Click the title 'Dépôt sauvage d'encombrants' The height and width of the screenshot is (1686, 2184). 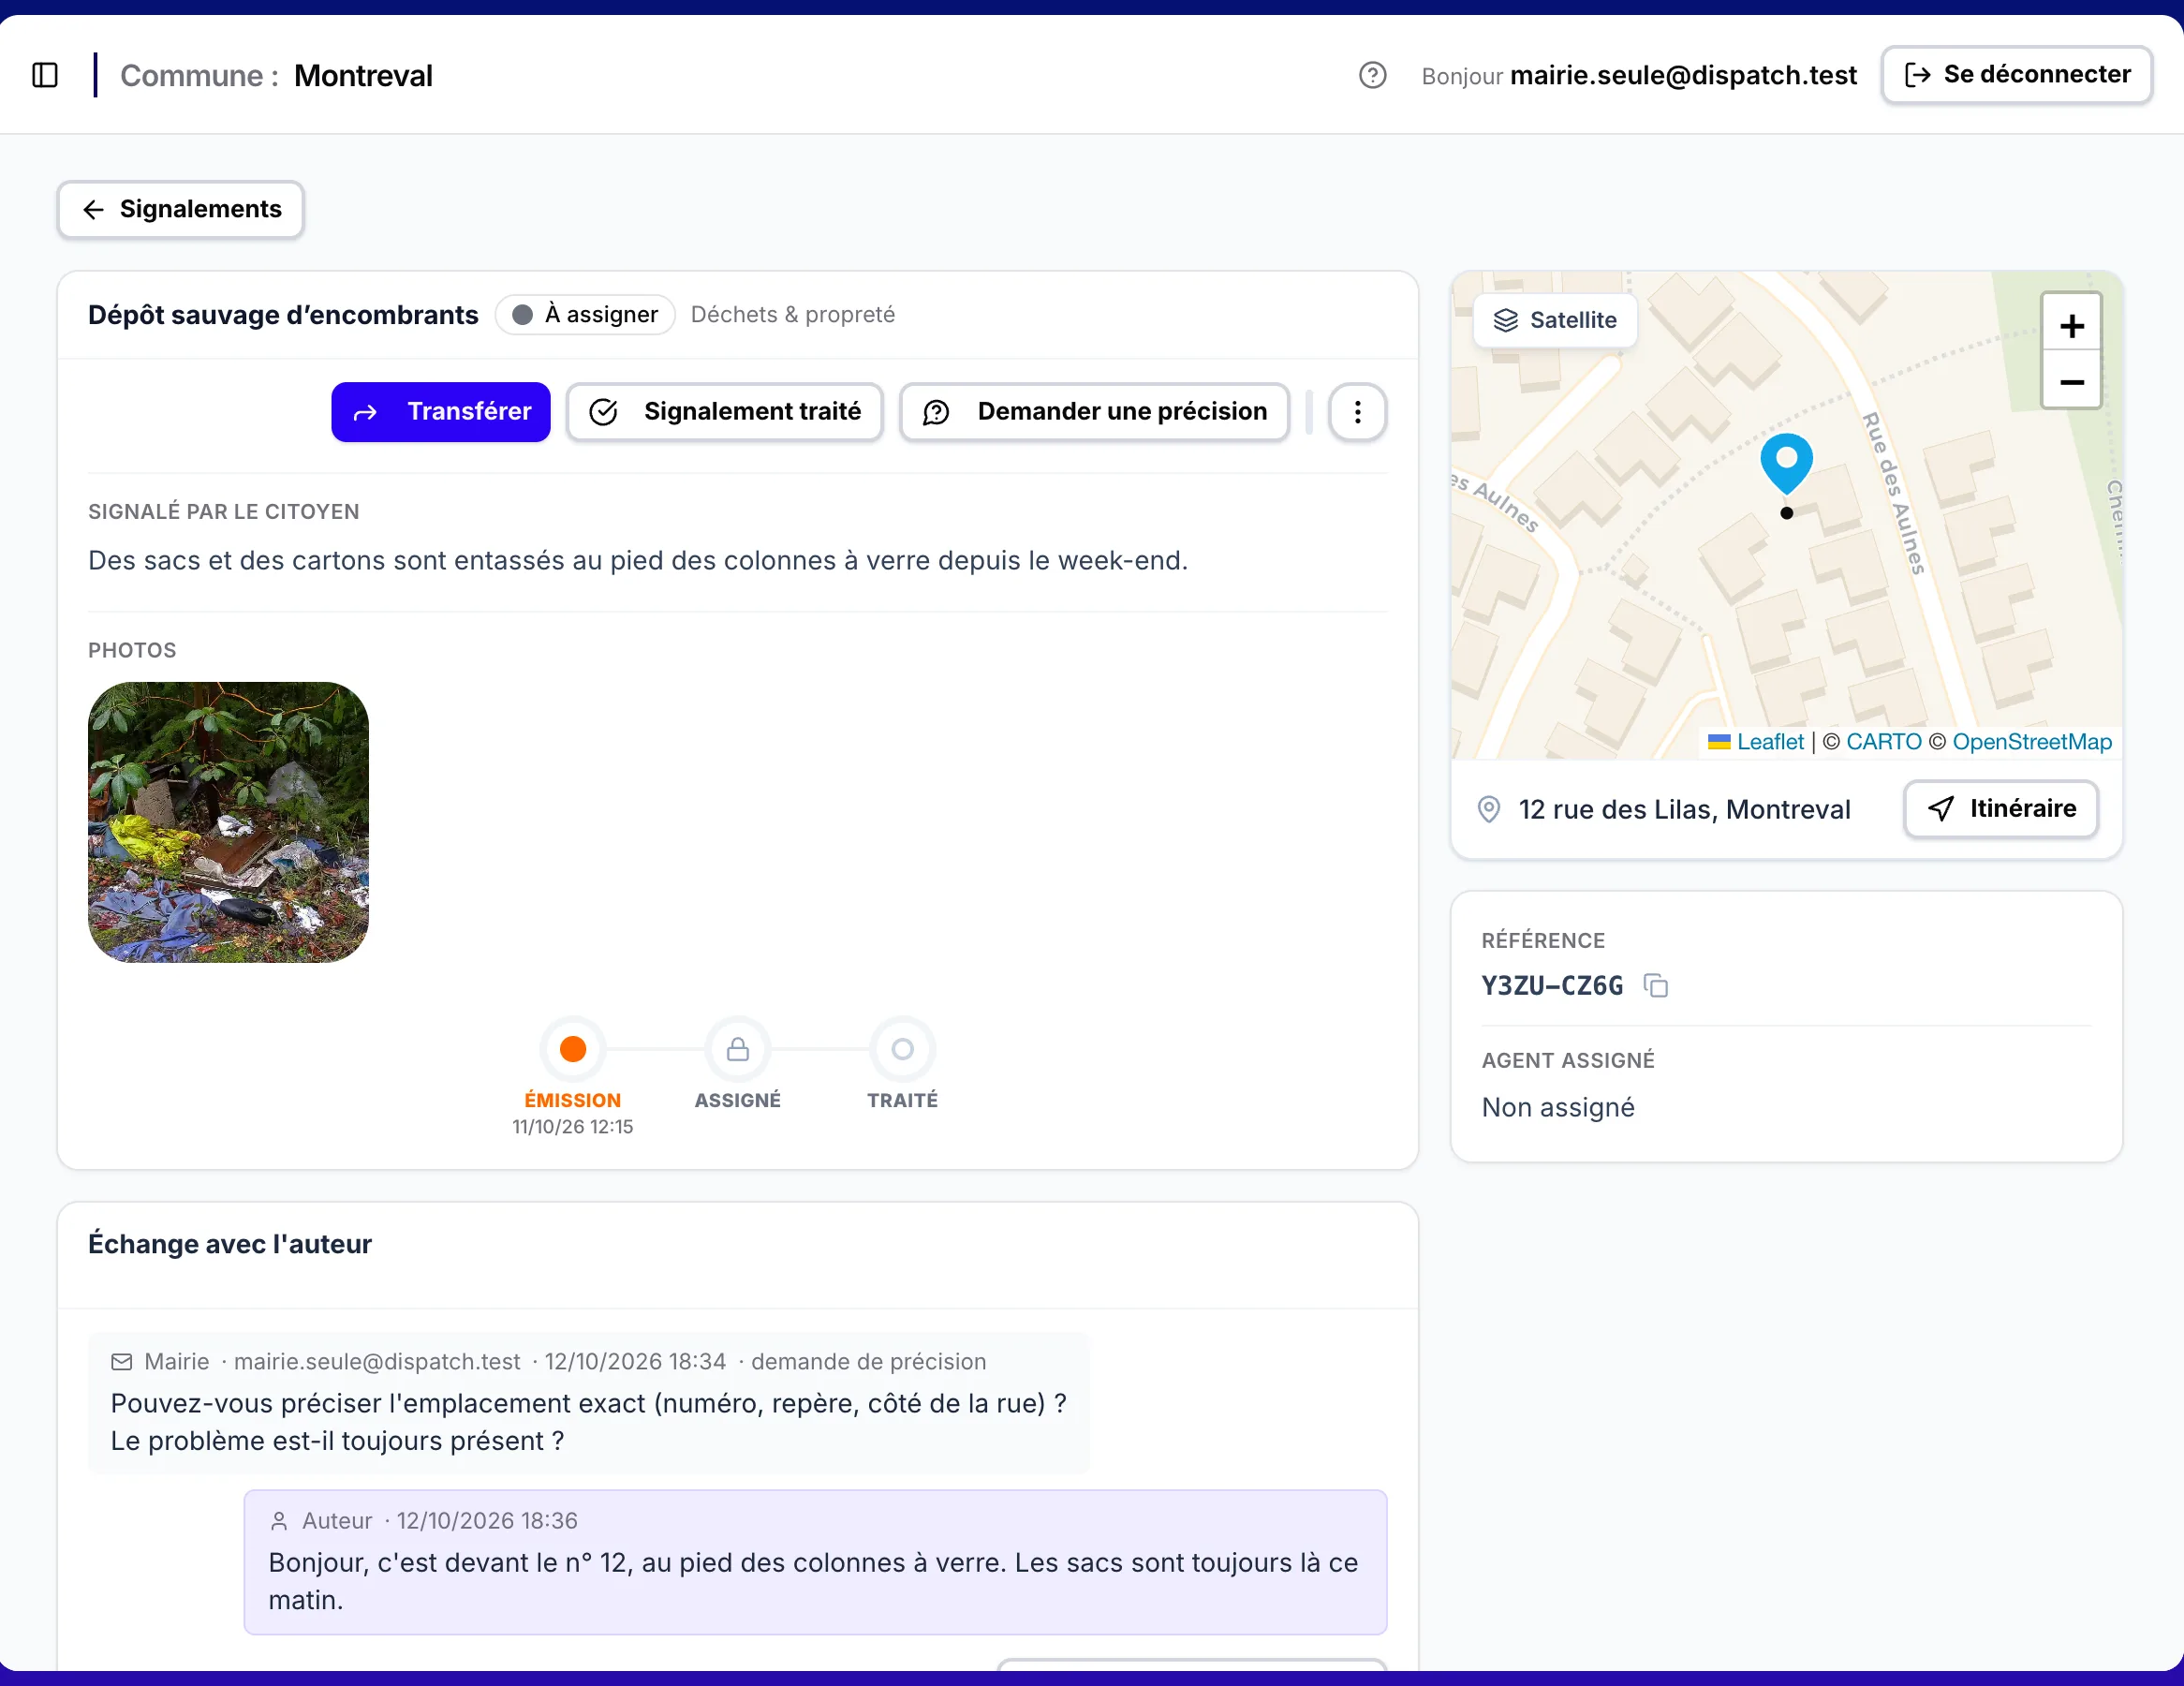(x=283, y=315)
